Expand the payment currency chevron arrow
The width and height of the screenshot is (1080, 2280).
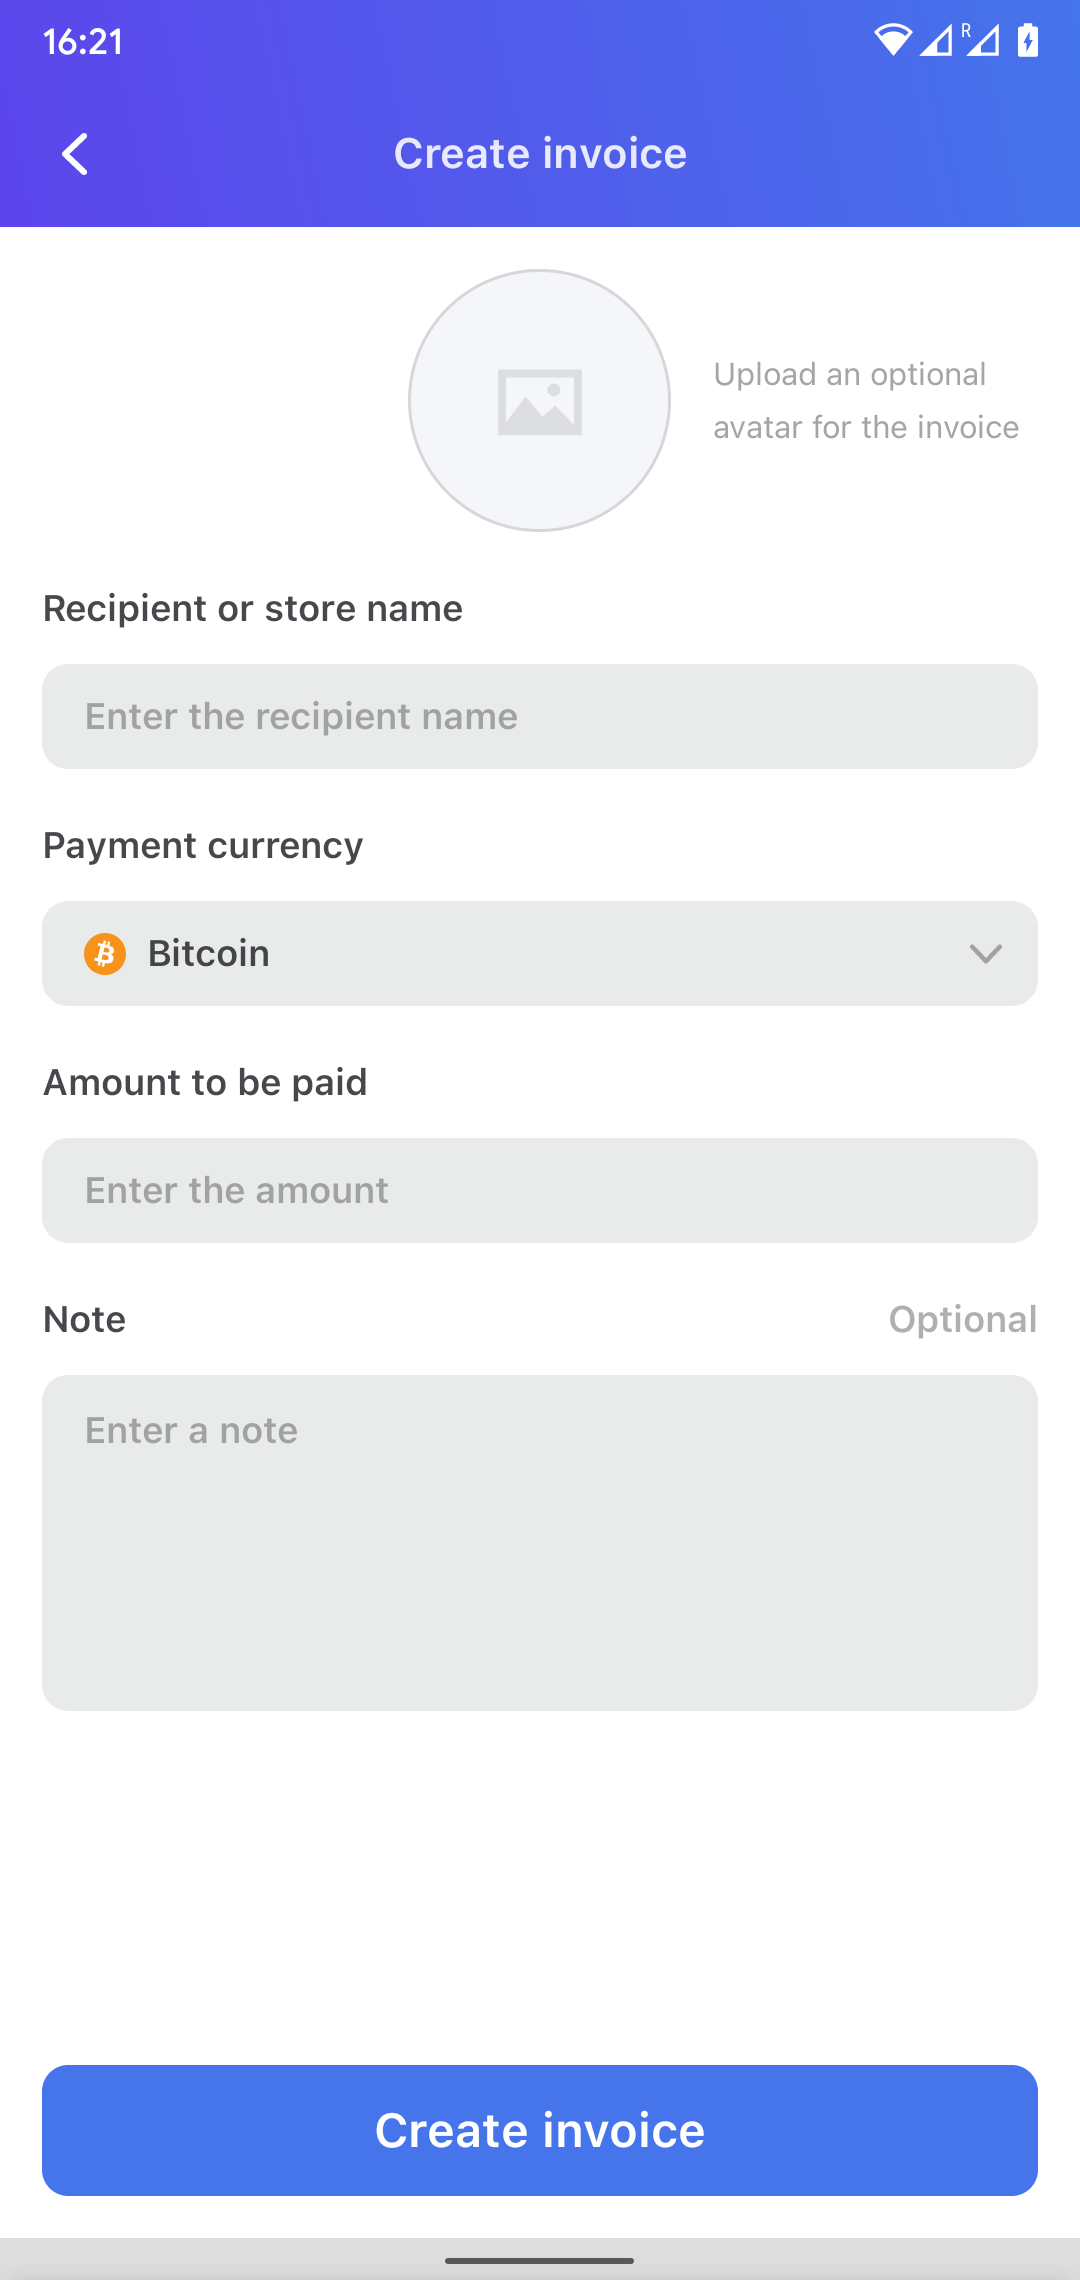point(986,954)
